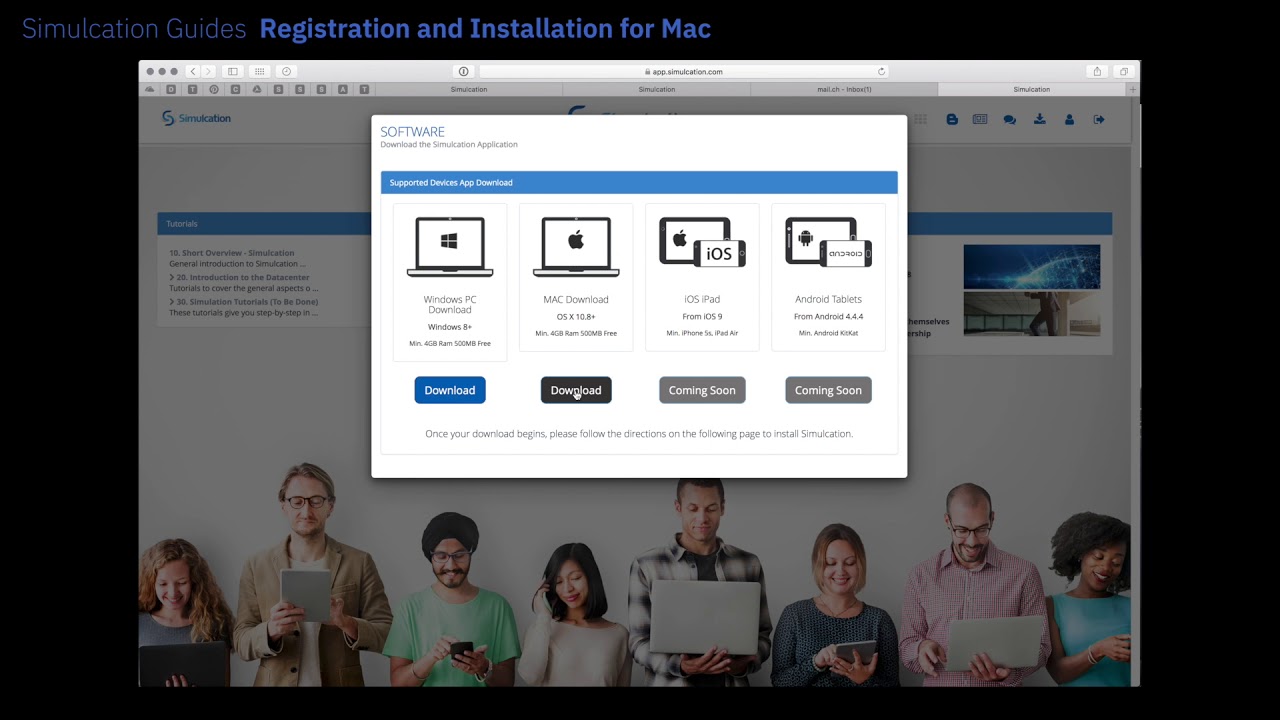
Task: Open the cloud pinned tab
Action: [150, 89]
